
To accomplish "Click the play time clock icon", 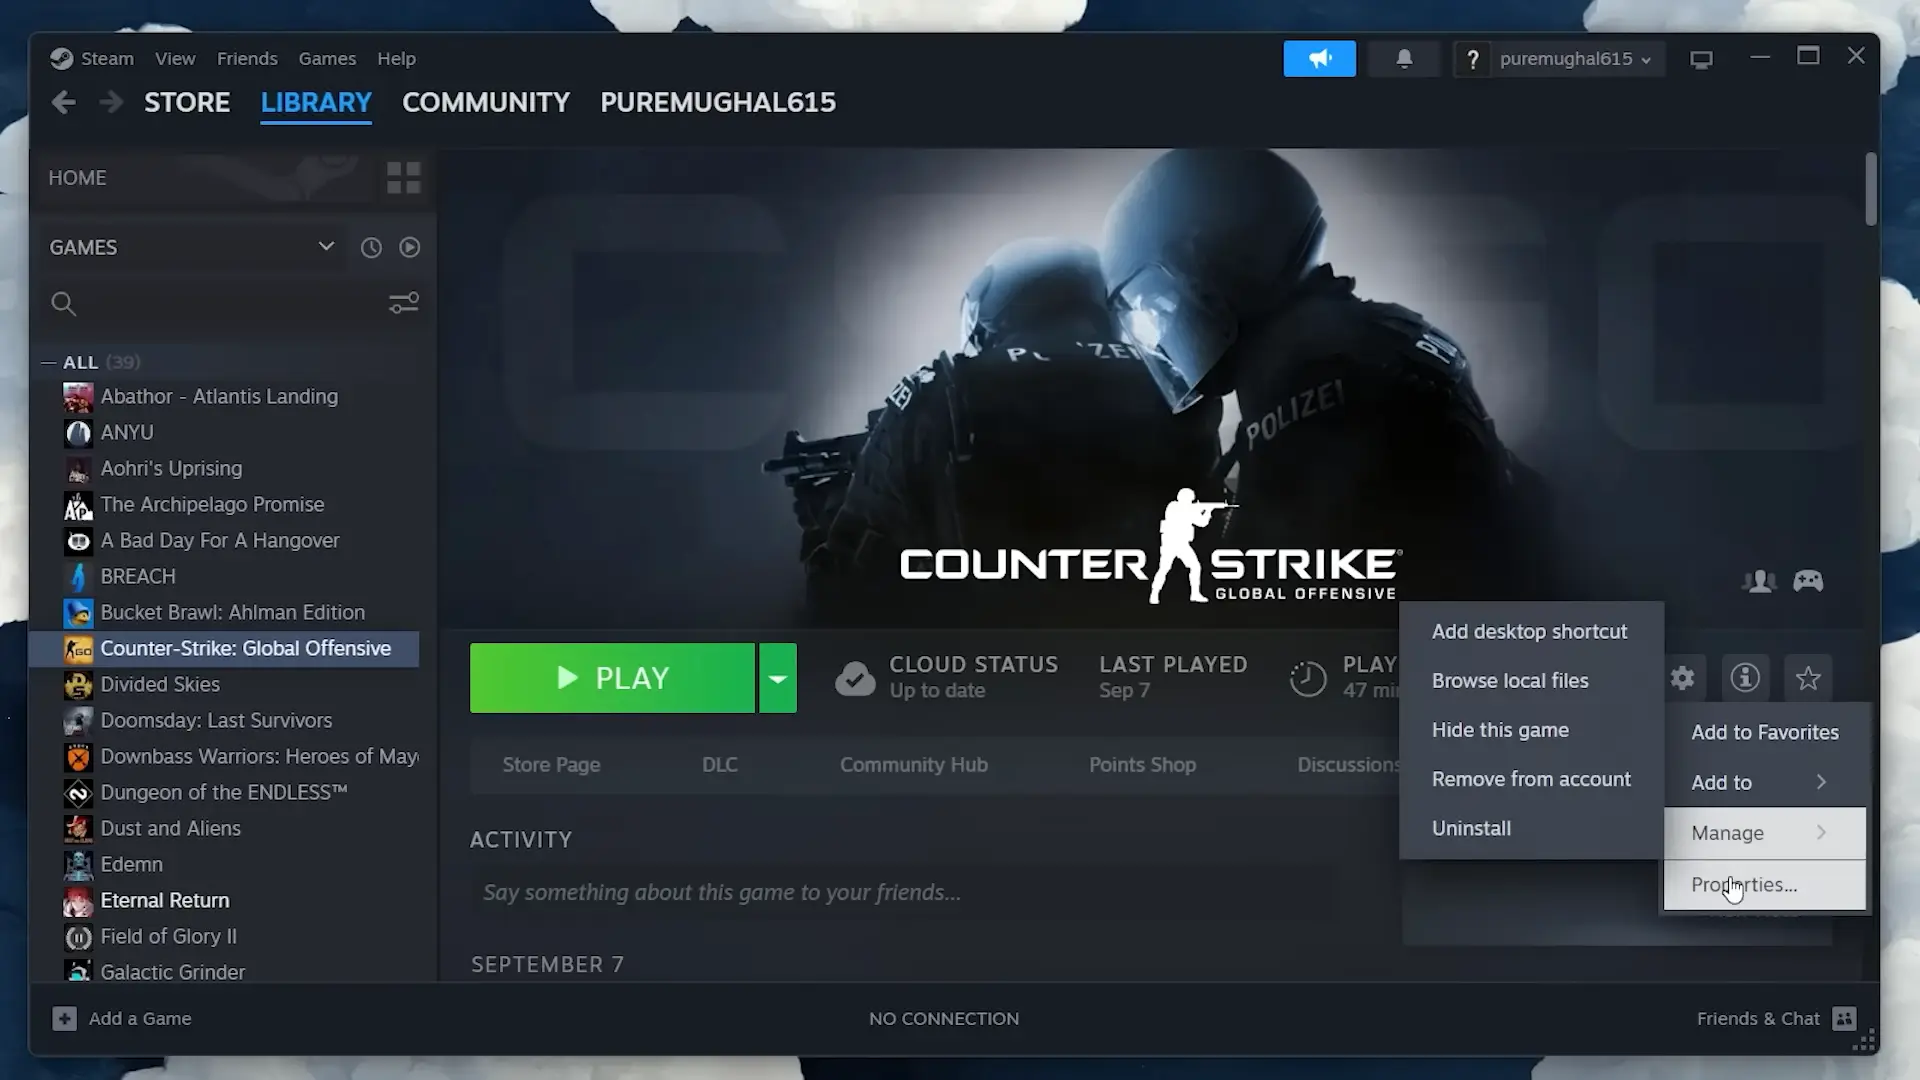I will tap(1307, 678).
